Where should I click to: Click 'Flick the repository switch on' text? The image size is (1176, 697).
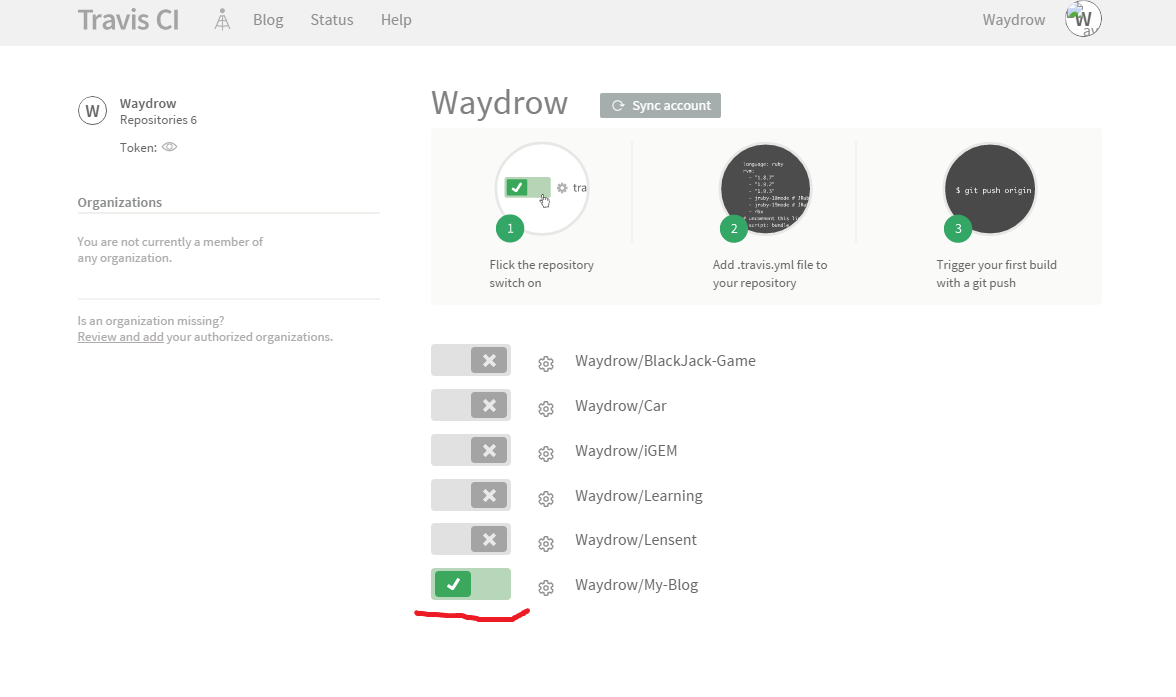[x=542, y=274]
